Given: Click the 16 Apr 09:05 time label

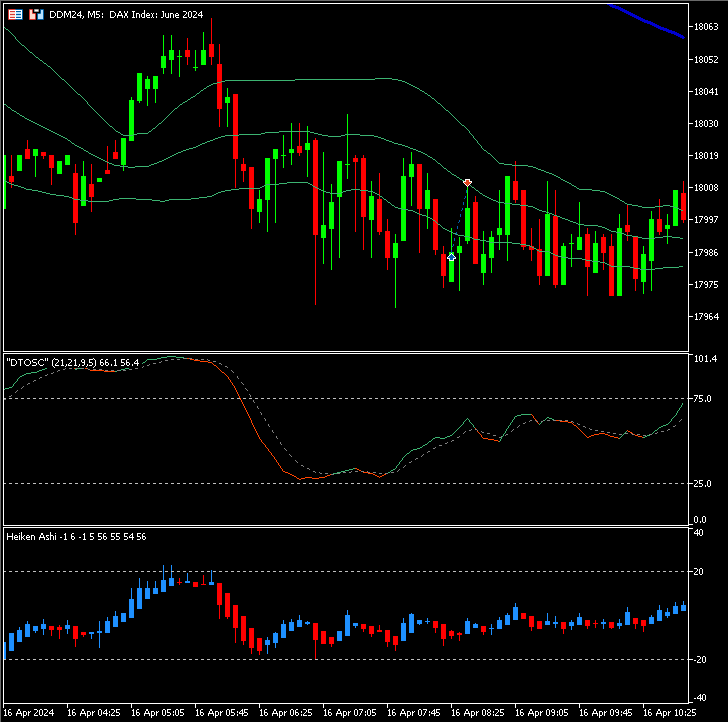Looking at the screenshot, I should pos(542,712).
